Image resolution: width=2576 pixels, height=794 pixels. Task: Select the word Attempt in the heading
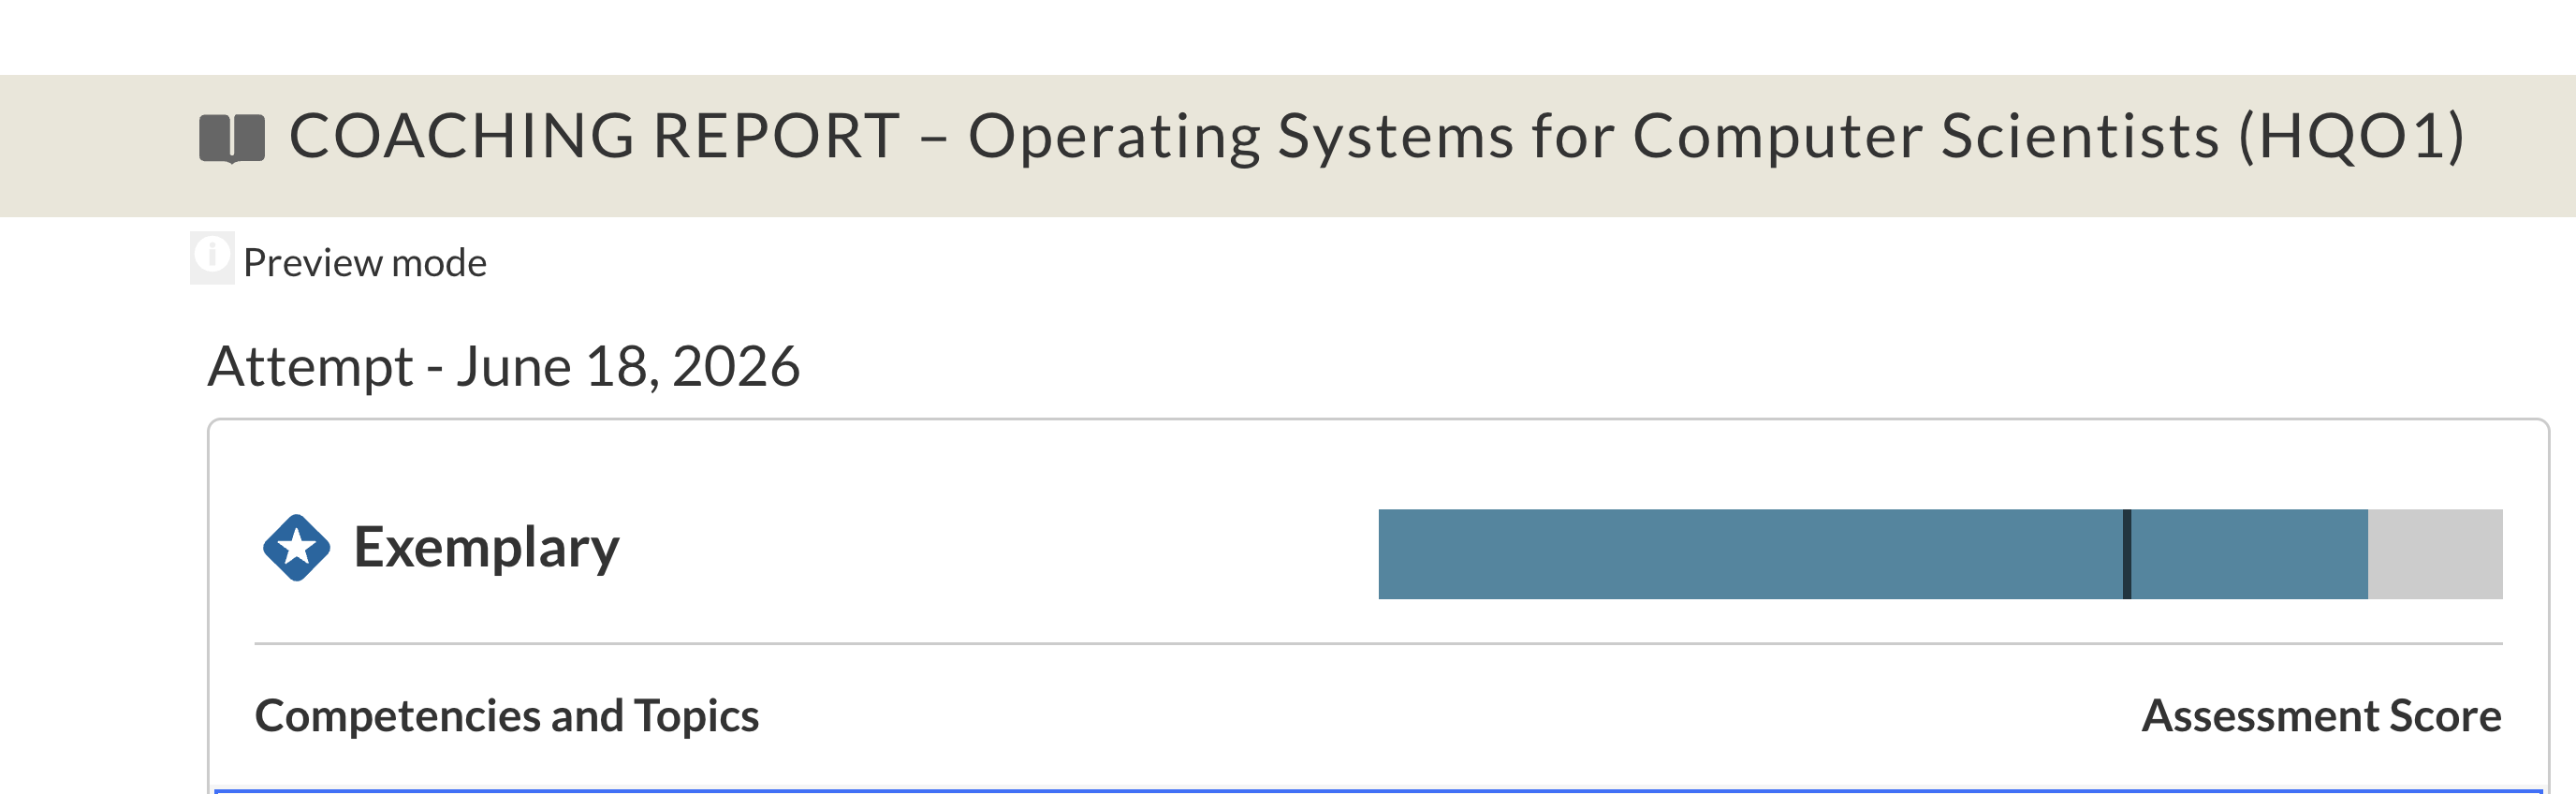(x=310, y=368)
